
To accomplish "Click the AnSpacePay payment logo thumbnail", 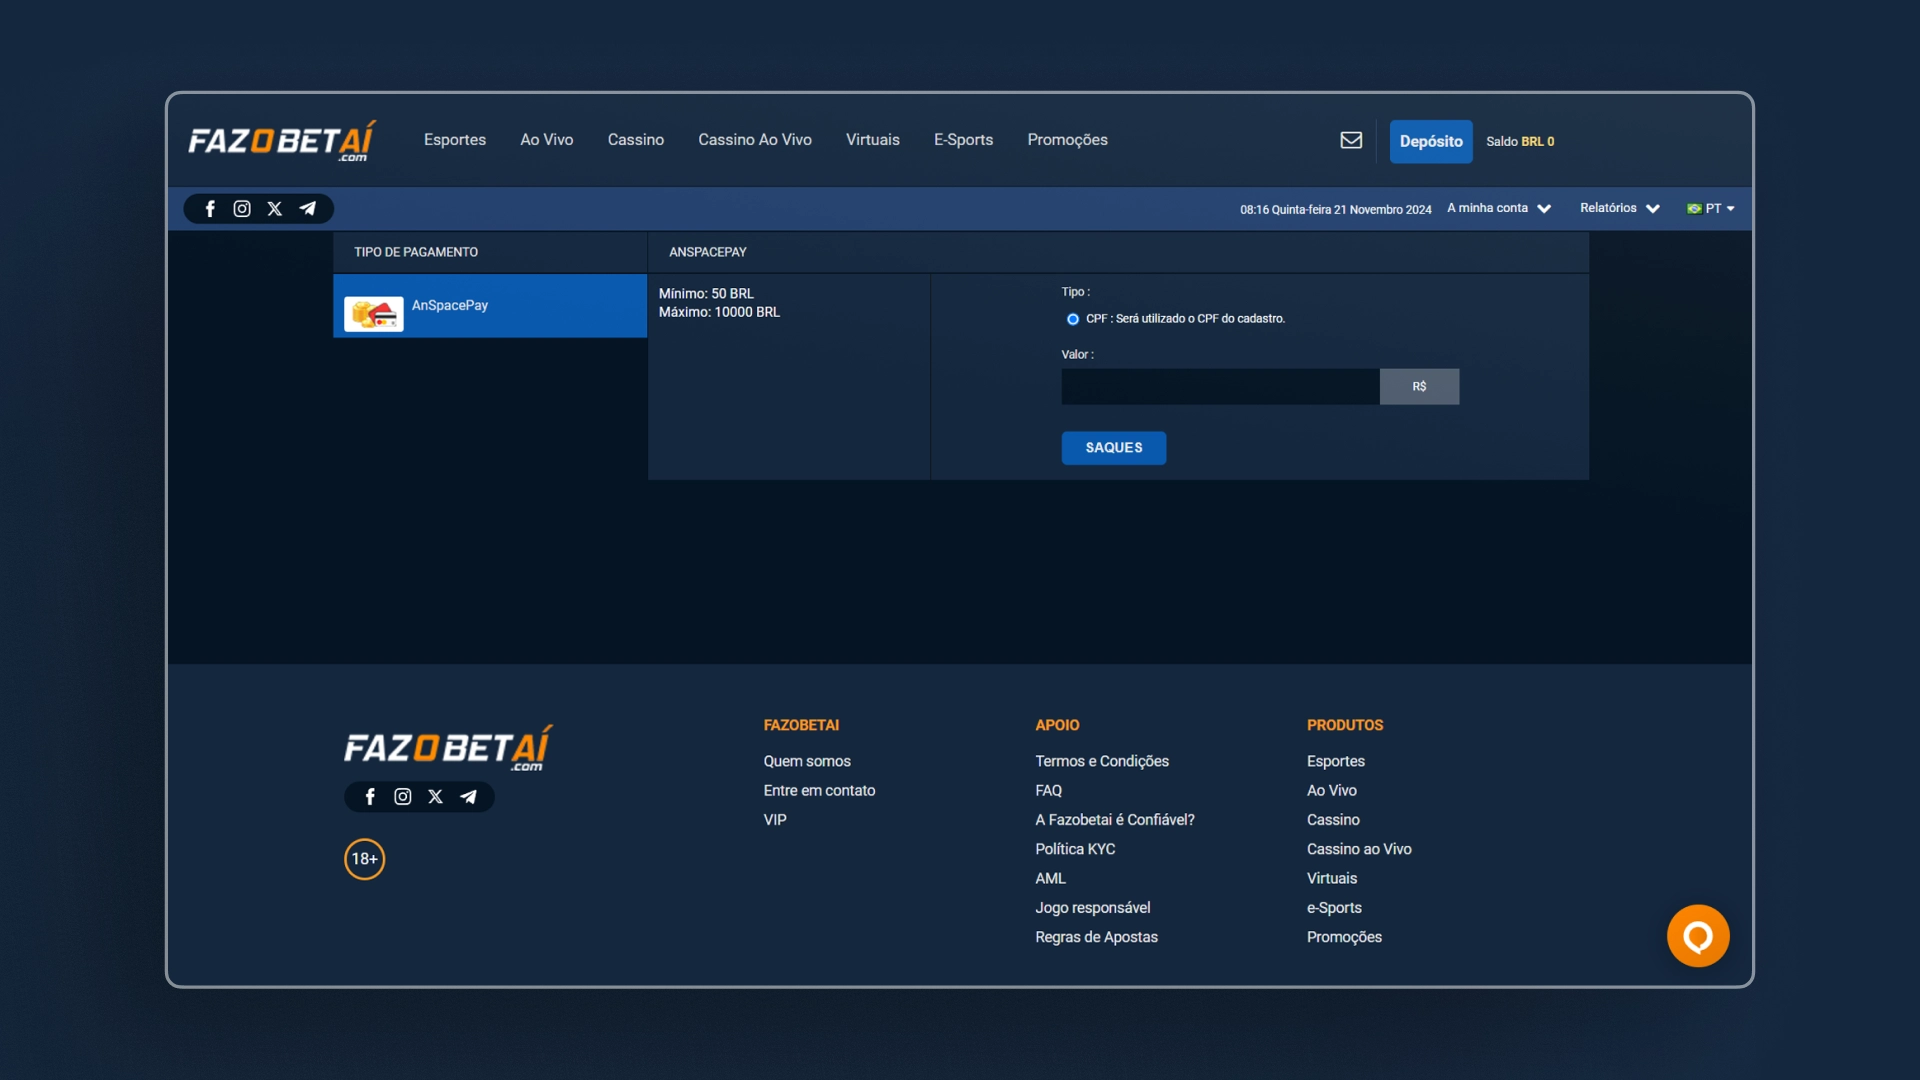I will [x=374, y=313].
